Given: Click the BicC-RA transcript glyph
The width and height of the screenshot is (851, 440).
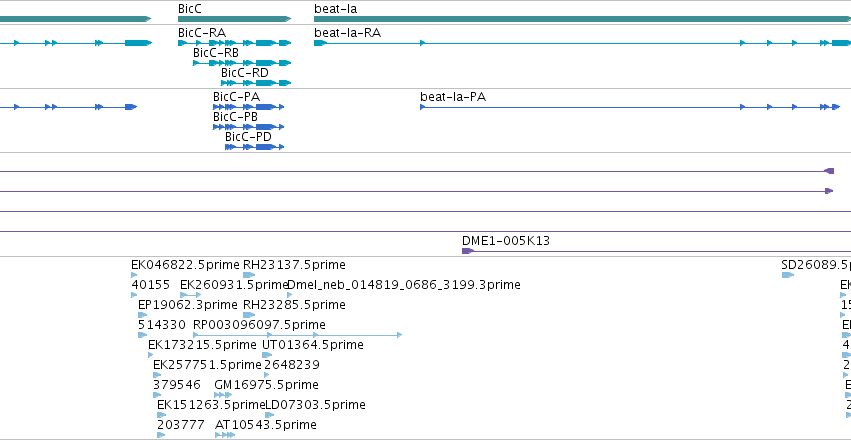Looking at the screenshot, I should coord(234,43).
